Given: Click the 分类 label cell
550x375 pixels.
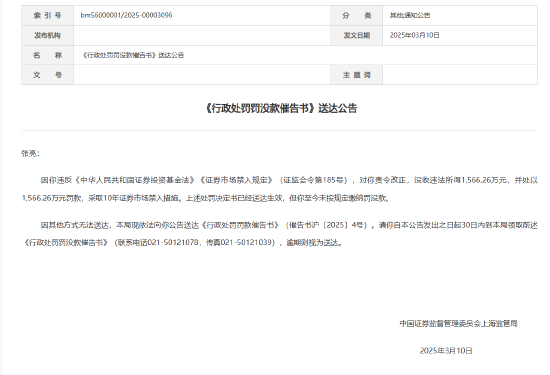Looking at the screenshot, I should tap(356, 15).
